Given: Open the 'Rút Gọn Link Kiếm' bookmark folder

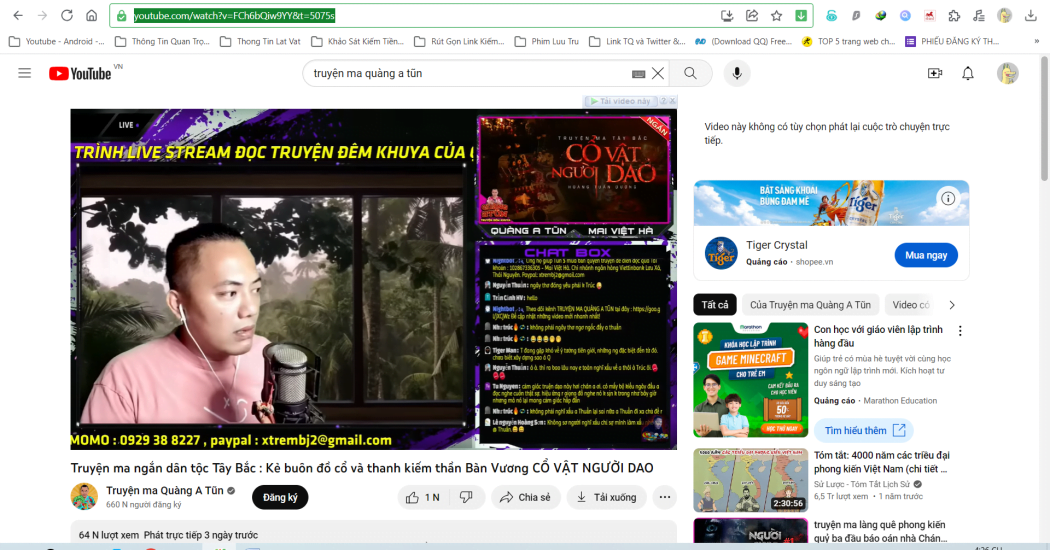Looking at the screenshot, I should 459,42.
